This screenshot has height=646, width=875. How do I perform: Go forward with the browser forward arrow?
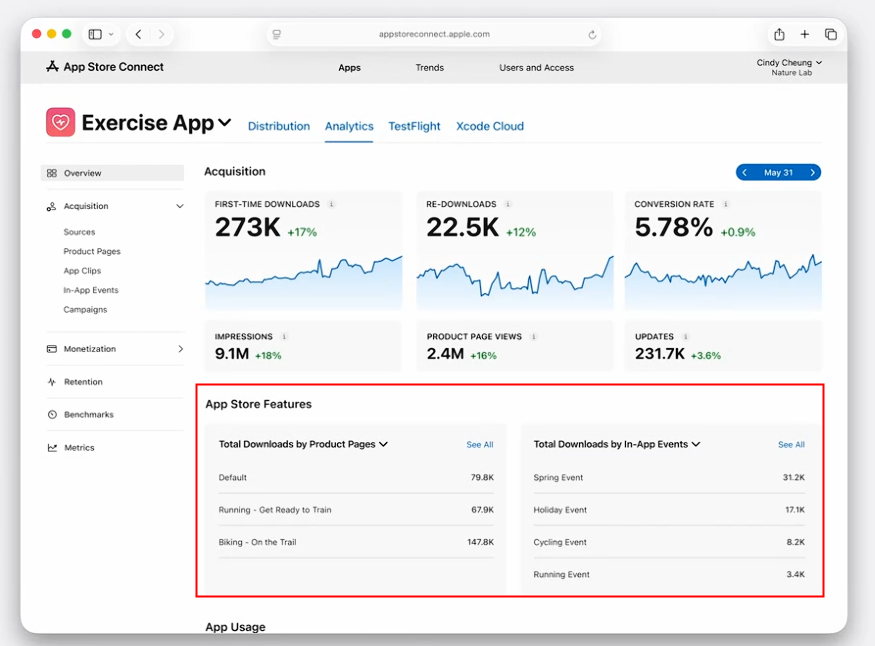(x=161, y=34)
